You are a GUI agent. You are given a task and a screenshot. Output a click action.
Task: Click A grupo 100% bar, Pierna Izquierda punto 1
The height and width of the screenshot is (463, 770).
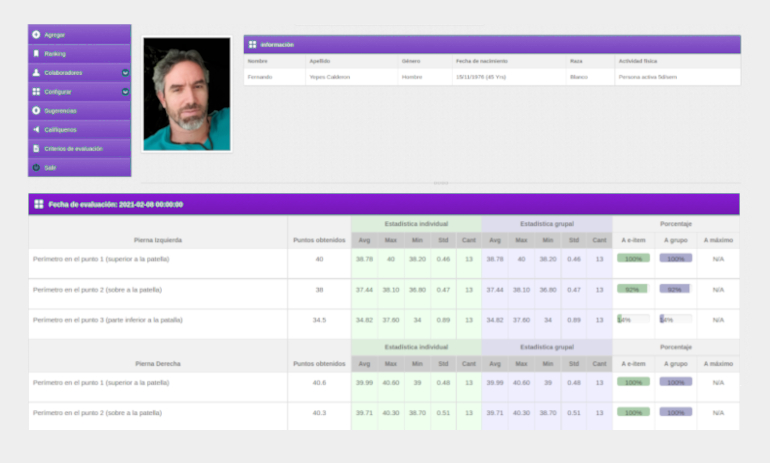tap(676, 258)
